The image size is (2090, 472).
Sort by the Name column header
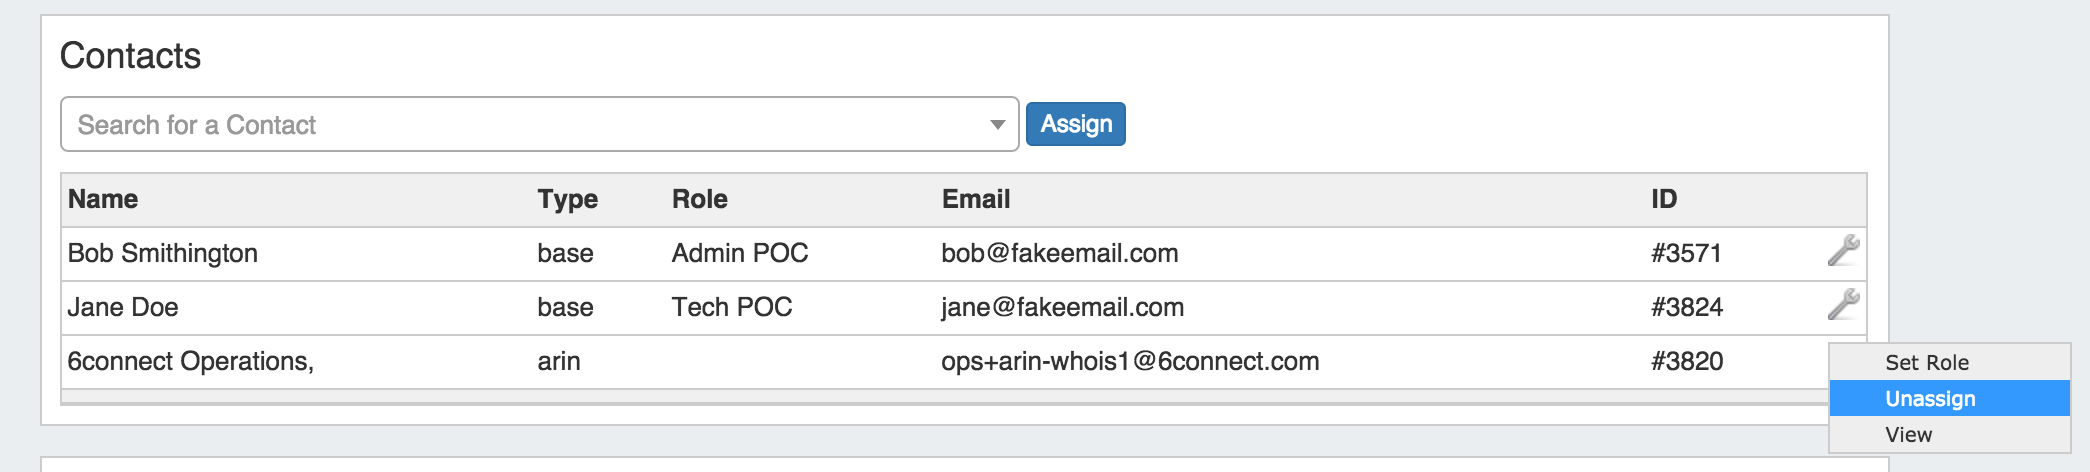coord(103,199)
